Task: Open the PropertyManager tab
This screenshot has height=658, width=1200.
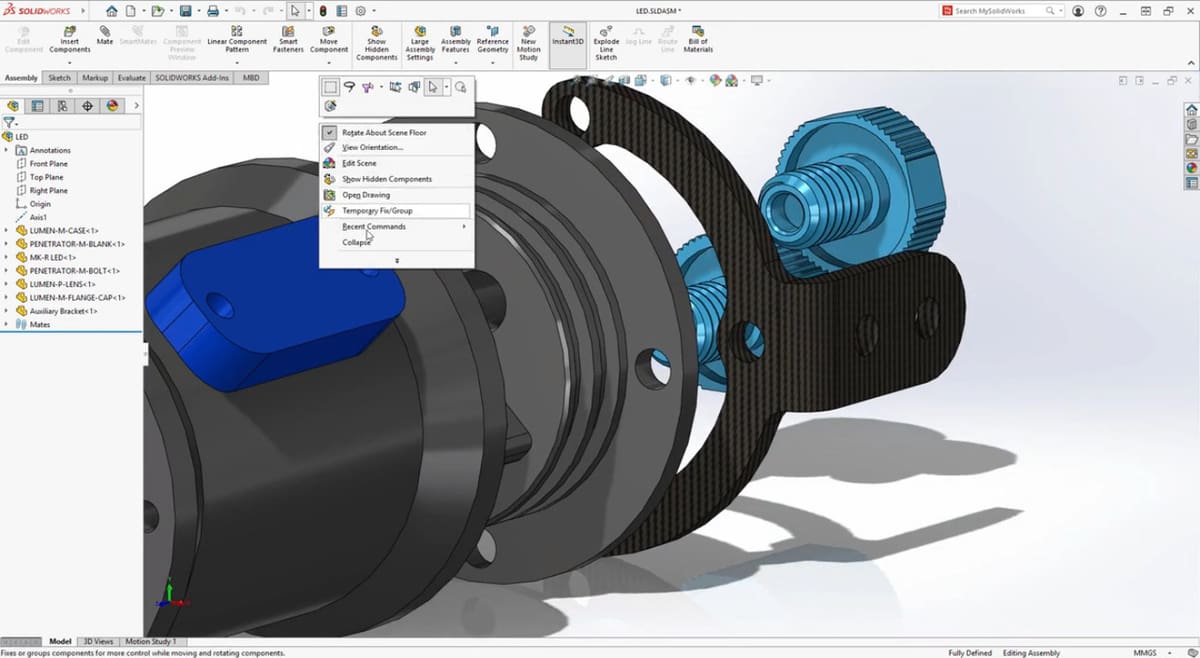Action: coord(38,105)
